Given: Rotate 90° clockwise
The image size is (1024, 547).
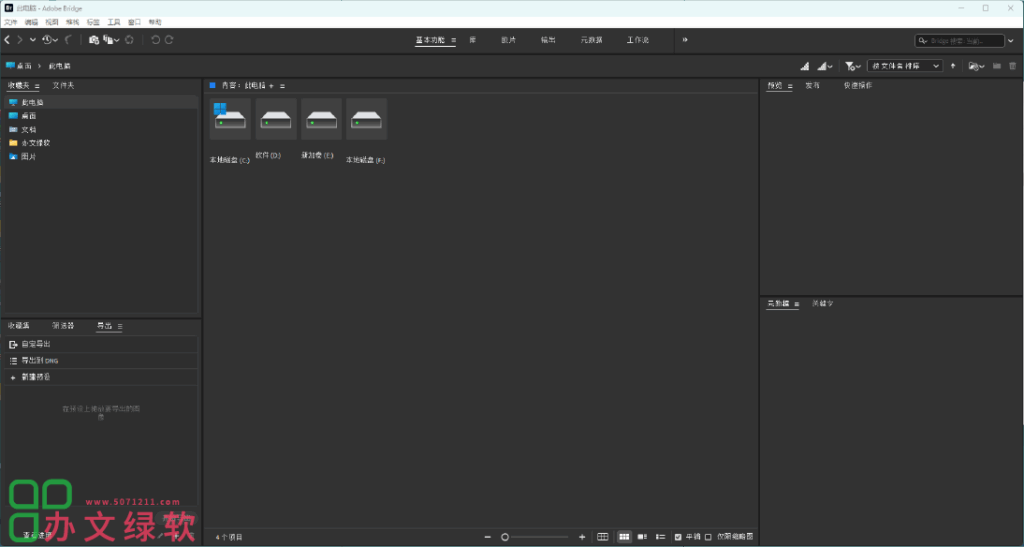Looking at the screenshot, I should pos(169,40).
